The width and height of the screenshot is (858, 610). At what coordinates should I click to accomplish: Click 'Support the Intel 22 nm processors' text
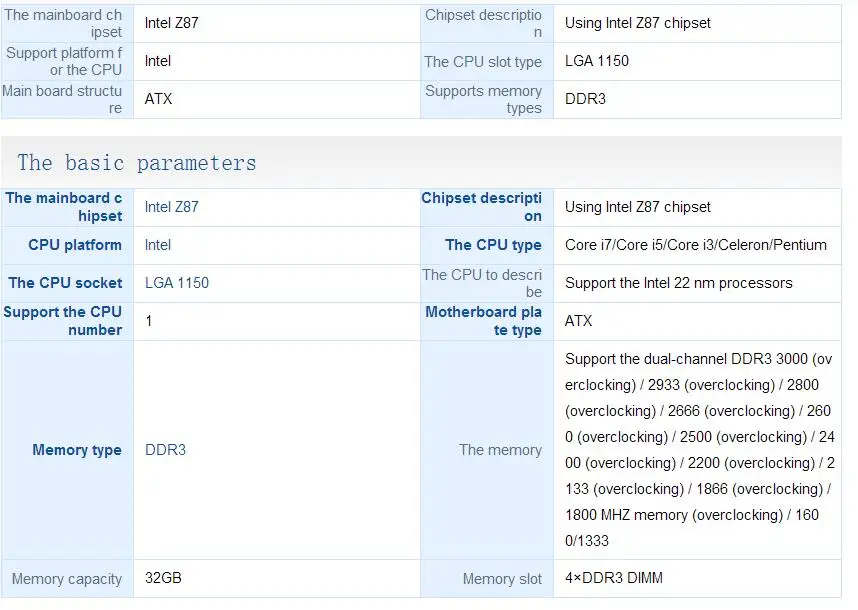coord(679,283)
